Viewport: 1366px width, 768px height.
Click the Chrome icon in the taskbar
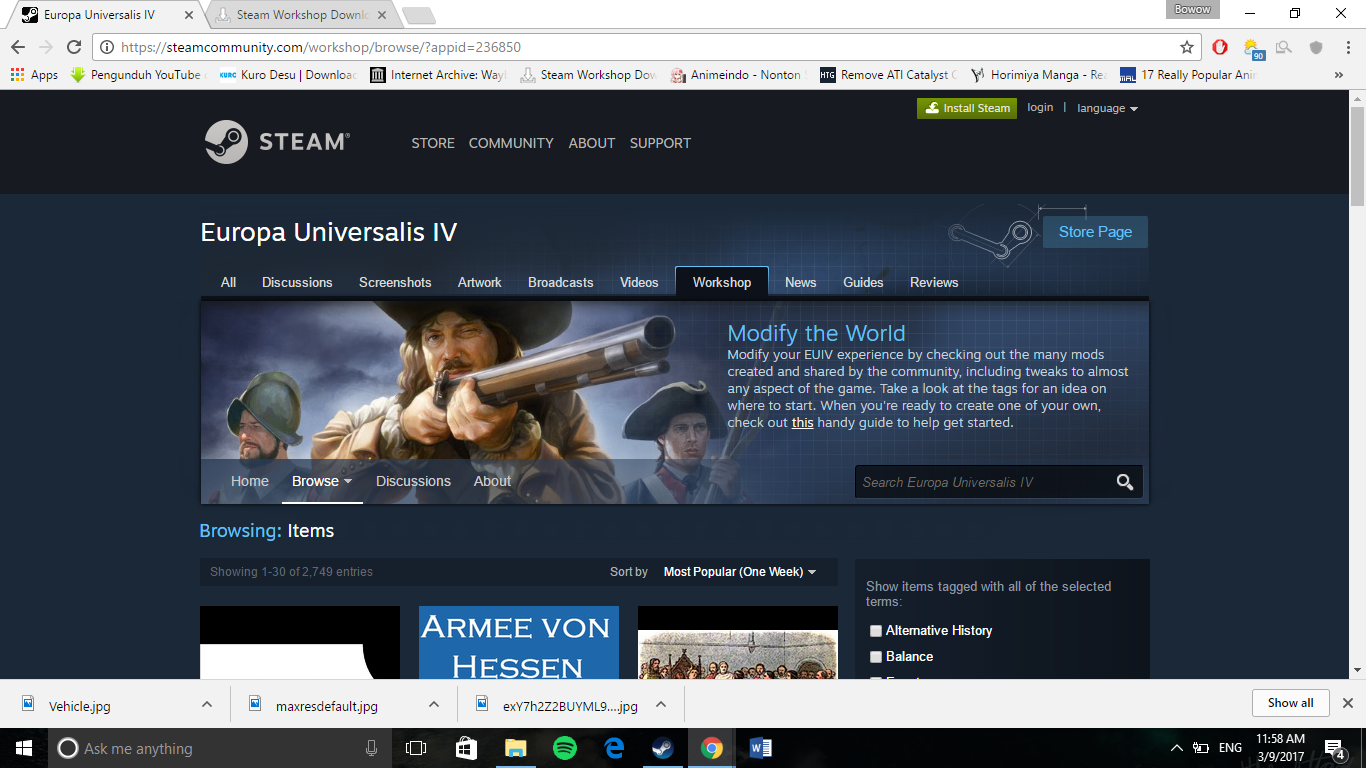click(711, 748)
